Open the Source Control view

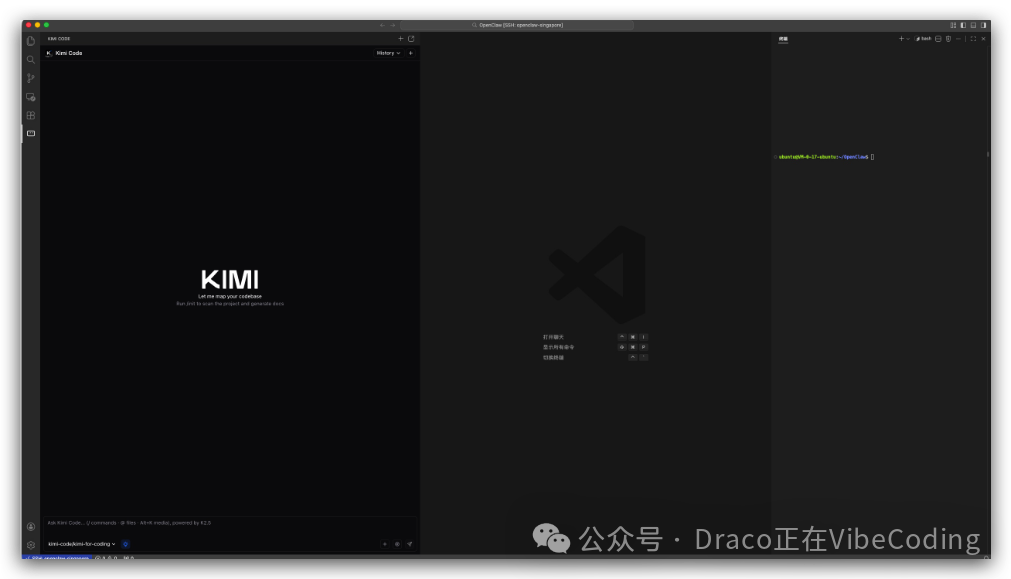click(30, 78)
